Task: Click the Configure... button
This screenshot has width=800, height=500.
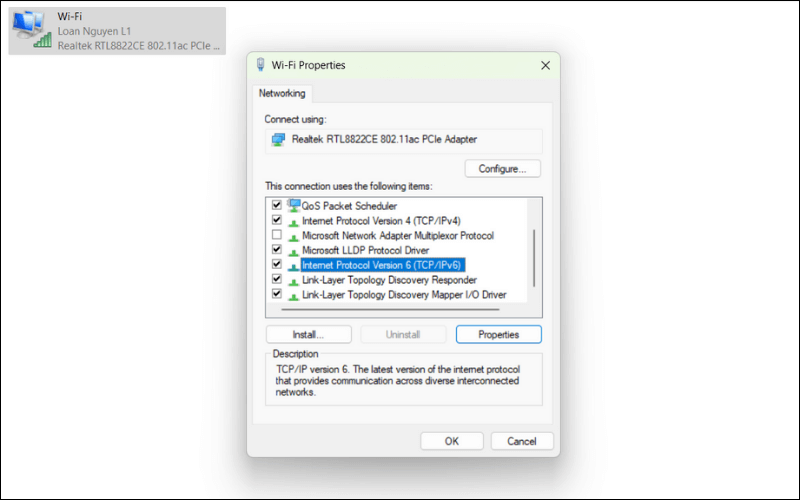Action: 503,169
